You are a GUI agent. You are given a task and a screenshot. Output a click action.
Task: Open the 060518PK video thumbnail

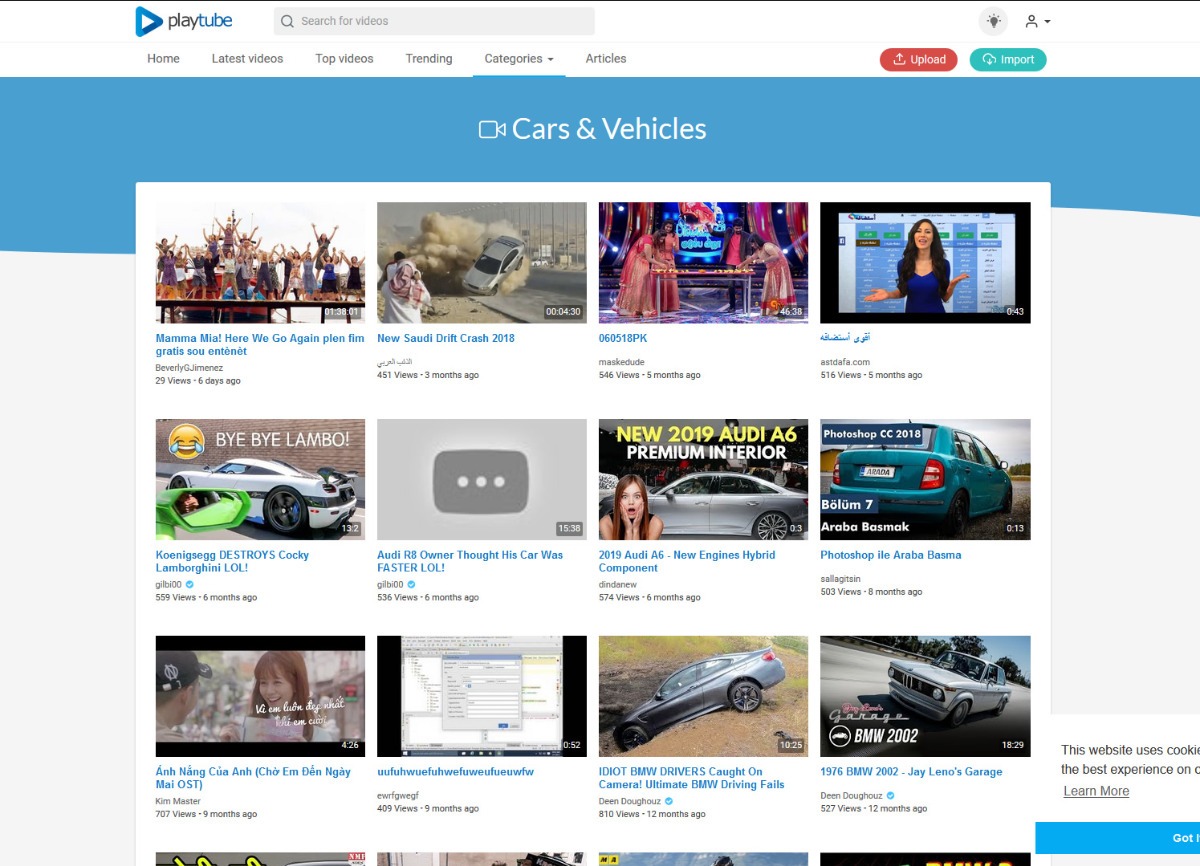(x=704, y=263)
